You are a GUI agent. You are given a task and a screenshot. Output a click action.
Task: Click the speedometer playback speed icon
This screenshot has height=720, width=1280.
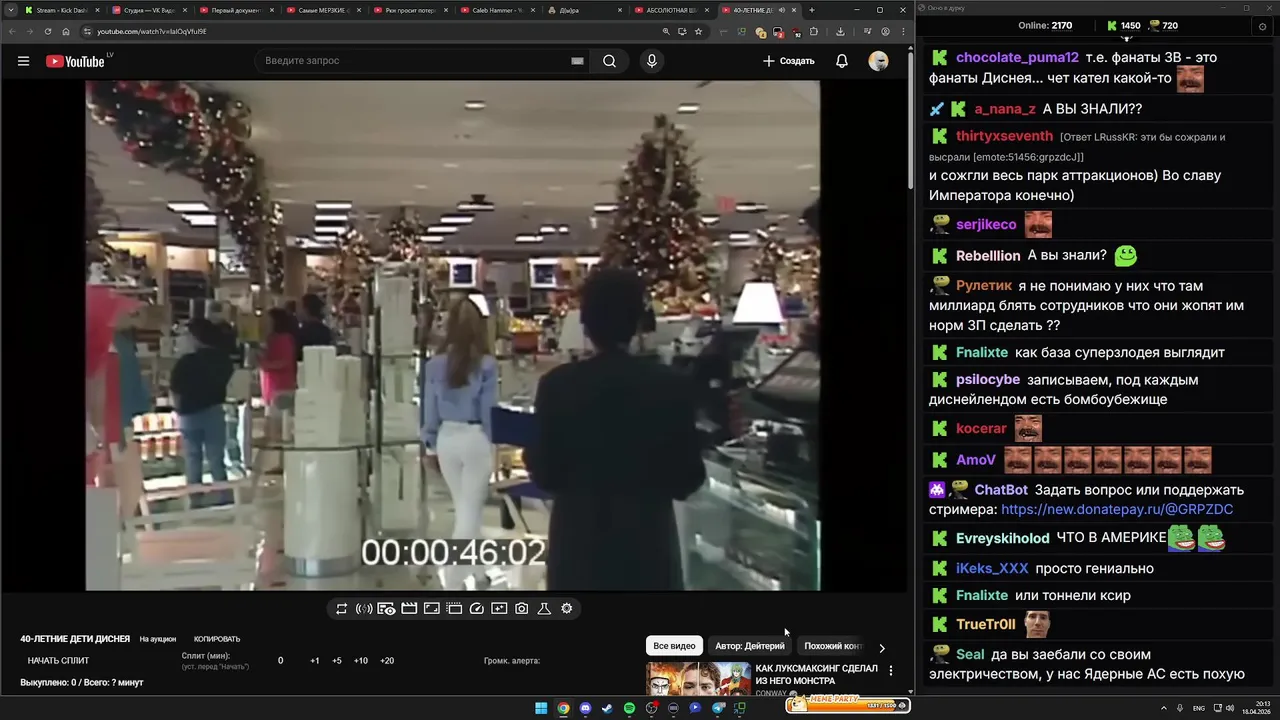tap(477, 608)
